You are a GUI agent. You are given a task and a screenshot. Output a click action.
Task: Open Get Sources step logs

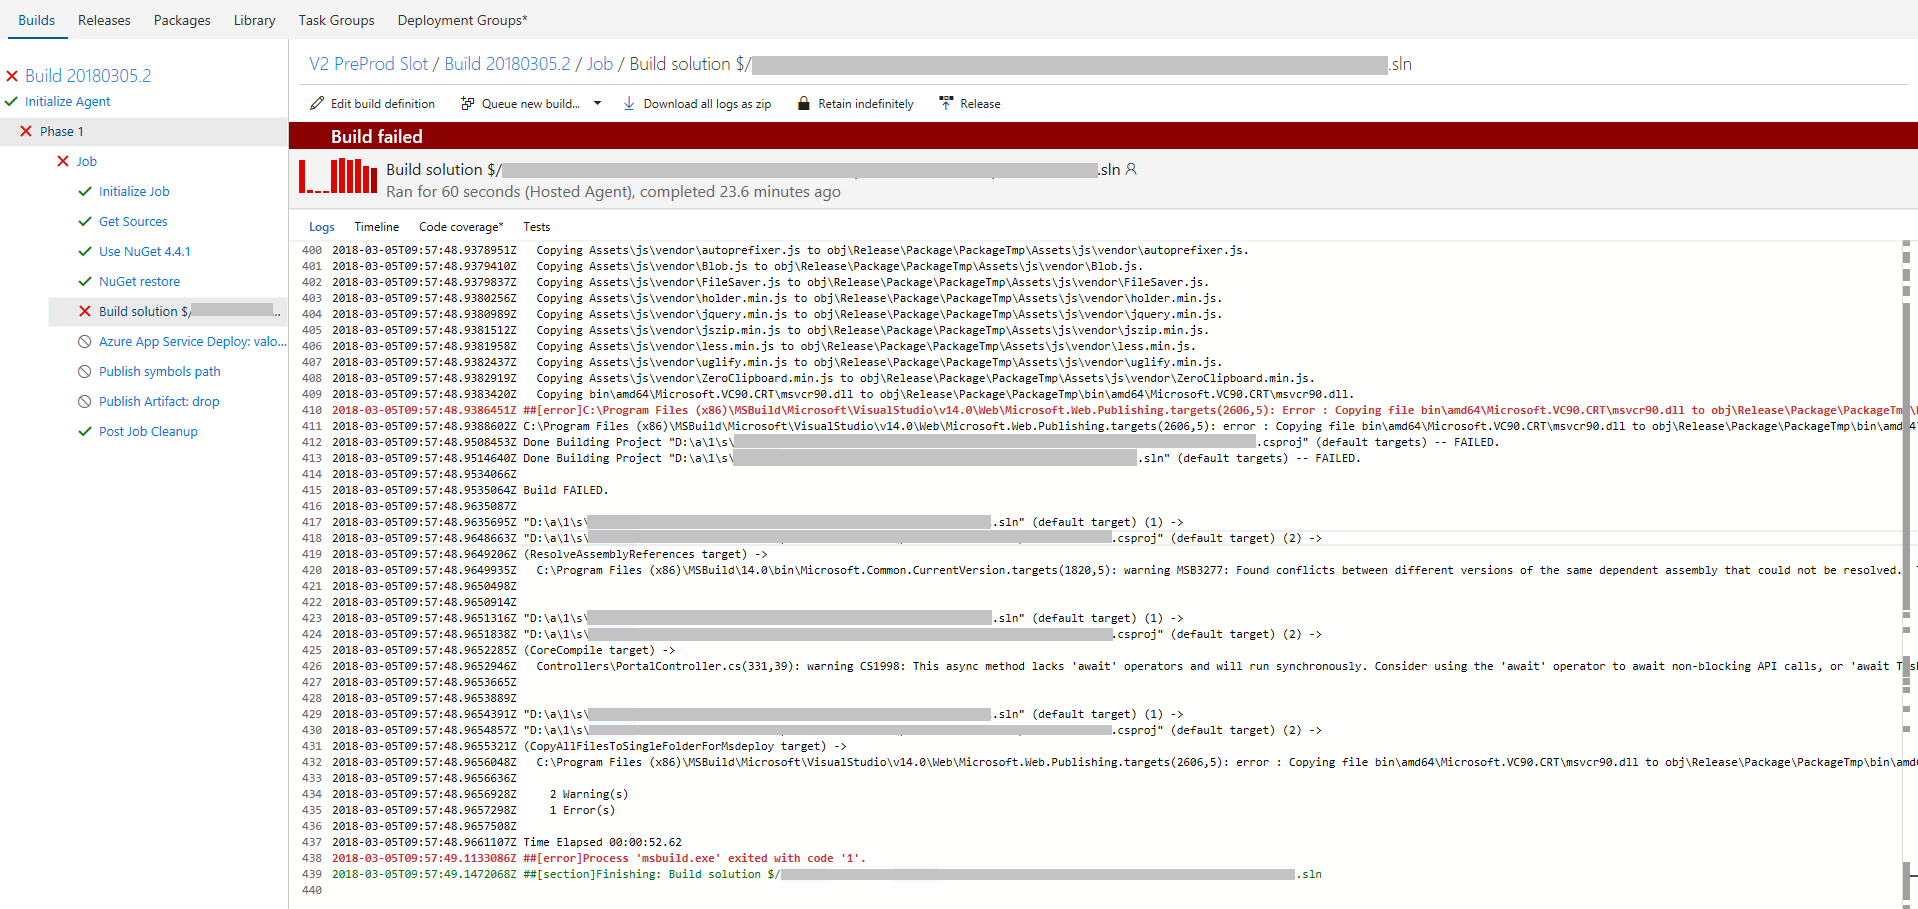click(133, 222)
